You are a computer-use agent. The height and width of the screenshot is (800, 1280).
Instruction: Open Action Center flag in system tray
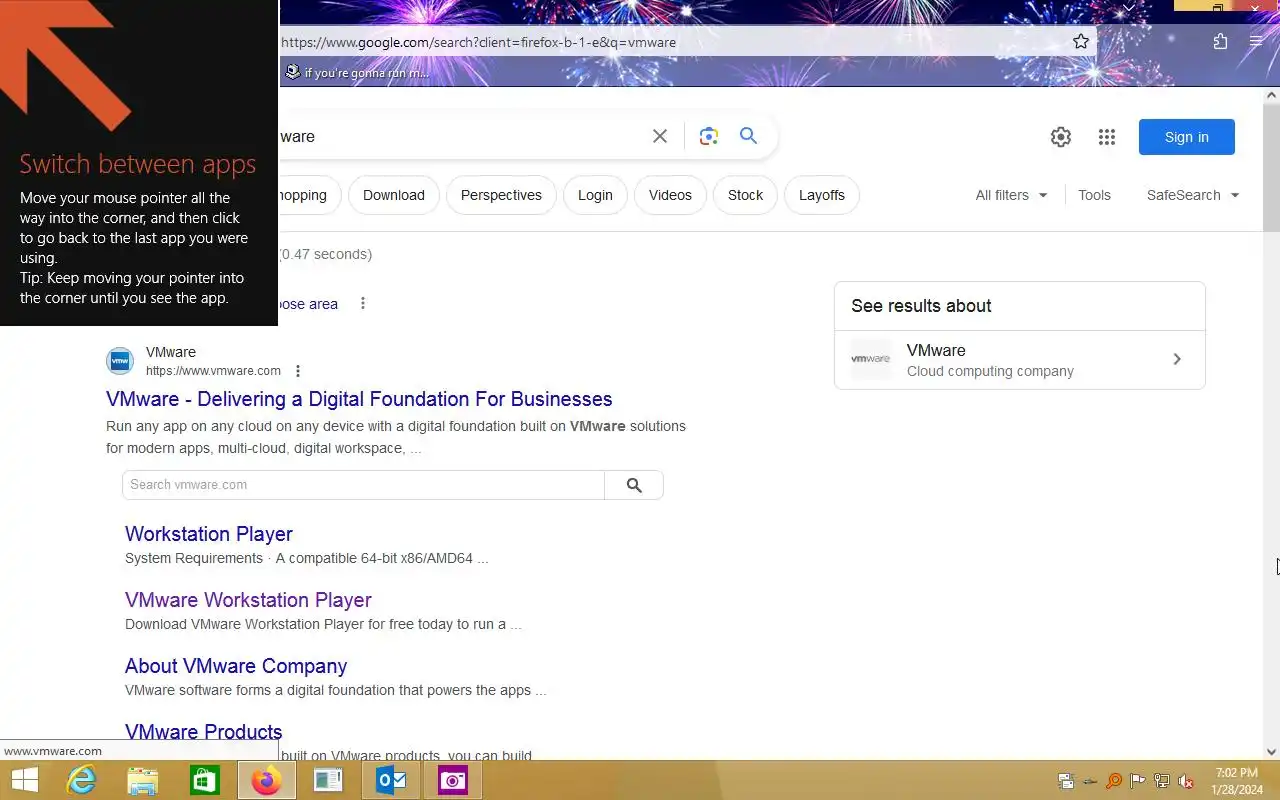click(x=1138, y=781)
